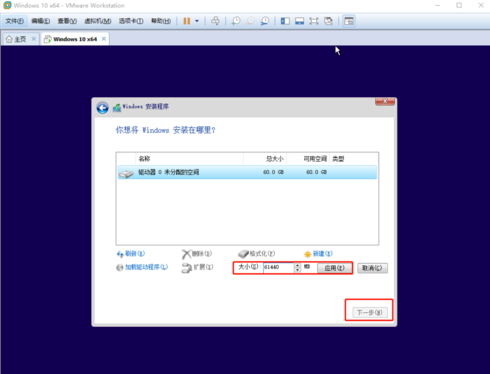
Task: Close the Windows 10 x64 tab
Action: (104, 39)
